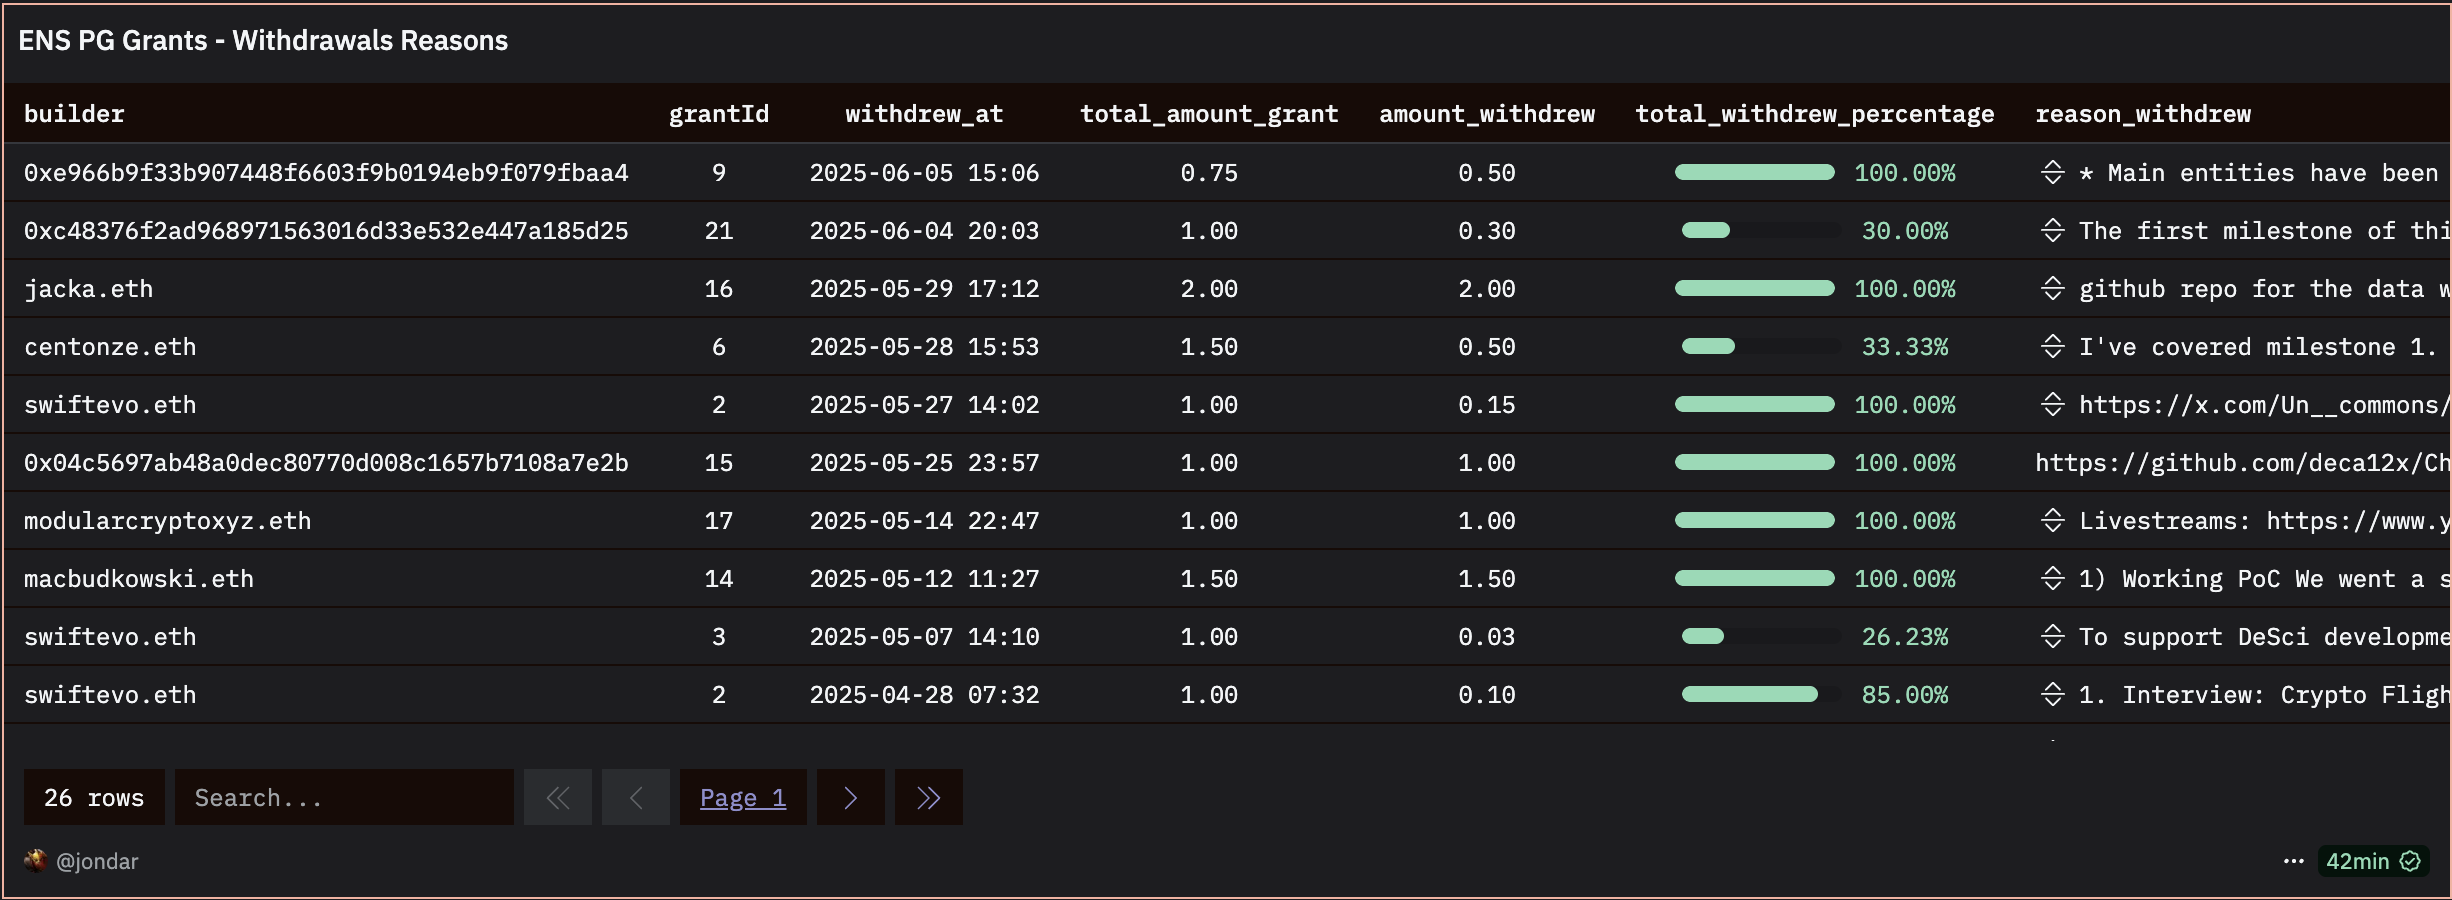Select the 26 rows count label
Screen dimensions: 2452x900
pyautogui.click(x=94, y=797)
